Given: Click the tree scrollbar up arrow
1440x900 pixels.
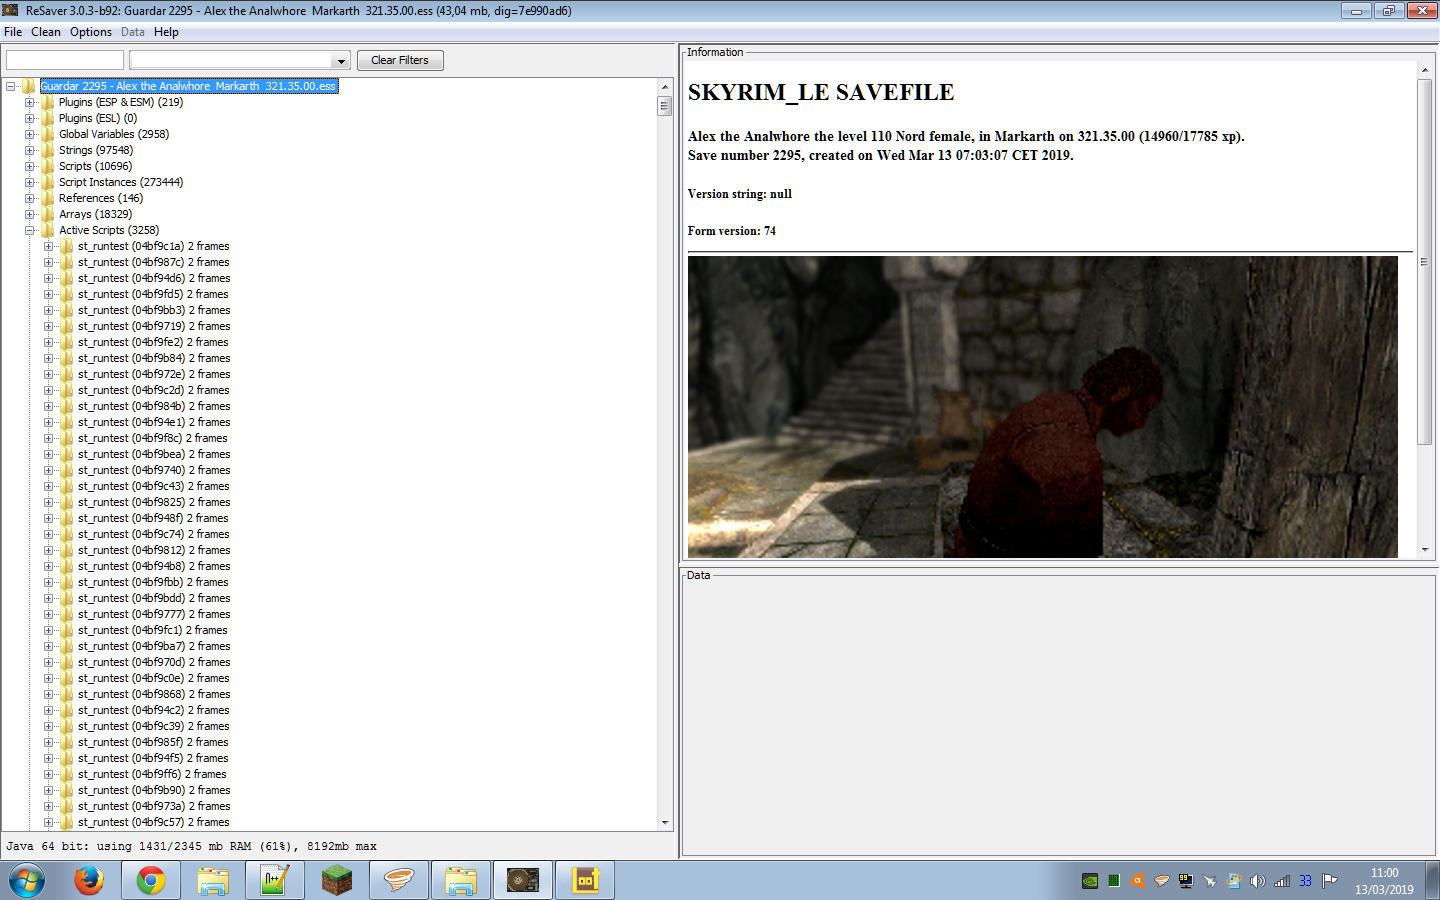Looking at the screenshot, I should click(665, 87).
